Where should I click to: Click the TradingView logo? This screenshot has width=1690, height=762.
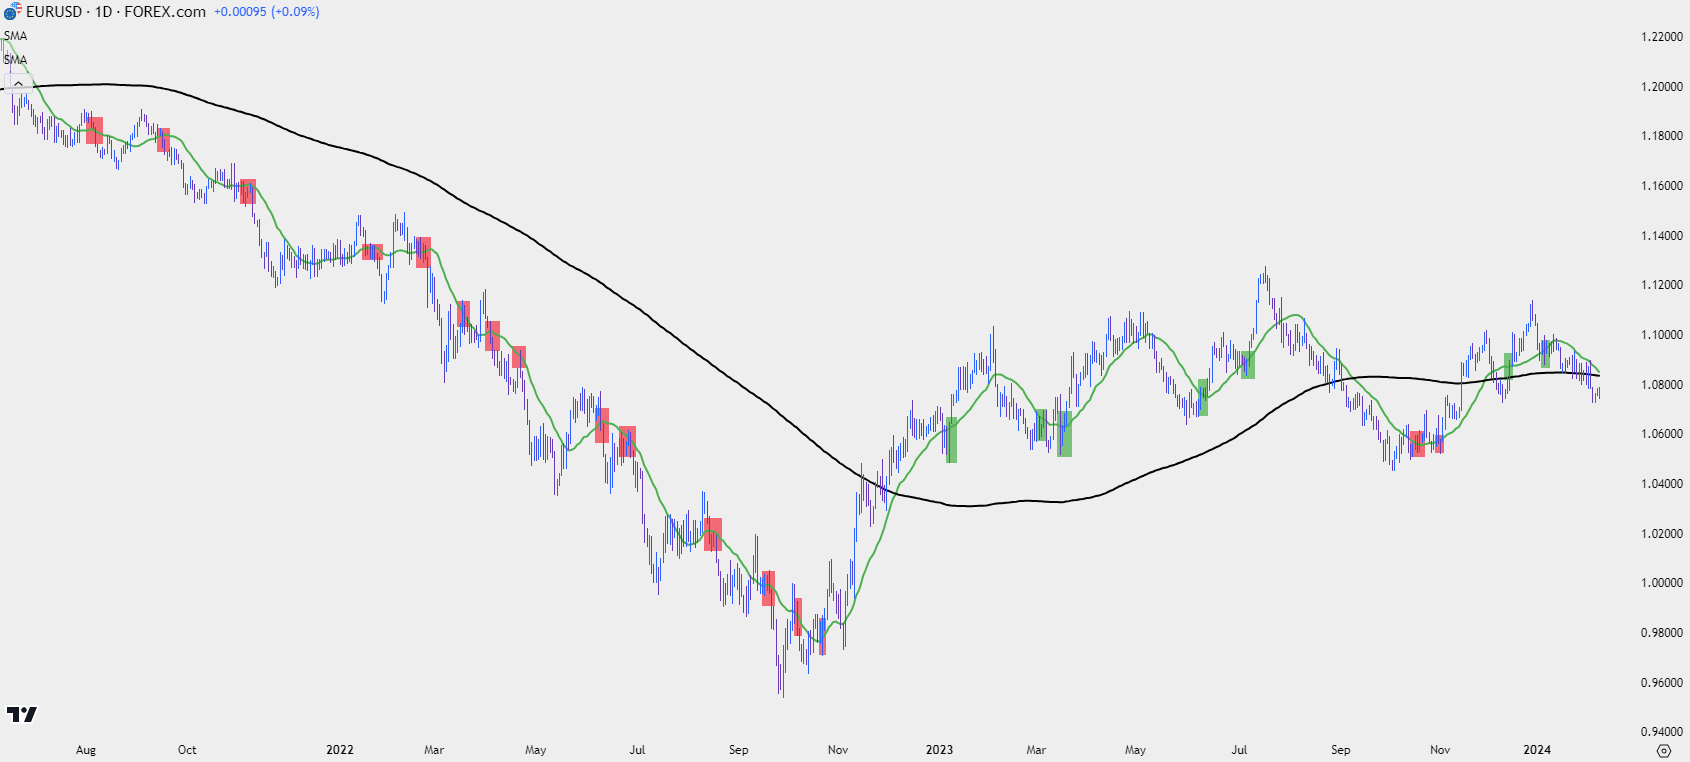22,714
